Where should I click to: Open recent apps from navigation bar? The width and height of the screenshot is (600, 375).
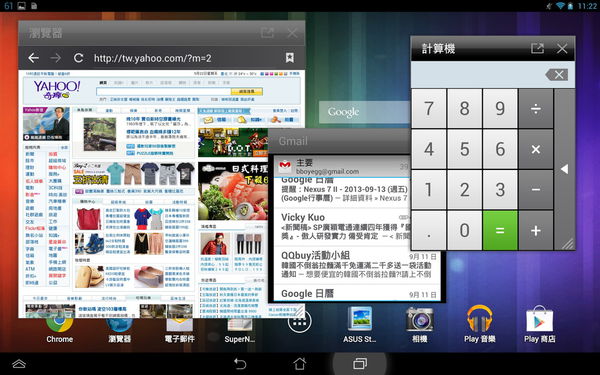pyautogui.click(x=360, y=363)
